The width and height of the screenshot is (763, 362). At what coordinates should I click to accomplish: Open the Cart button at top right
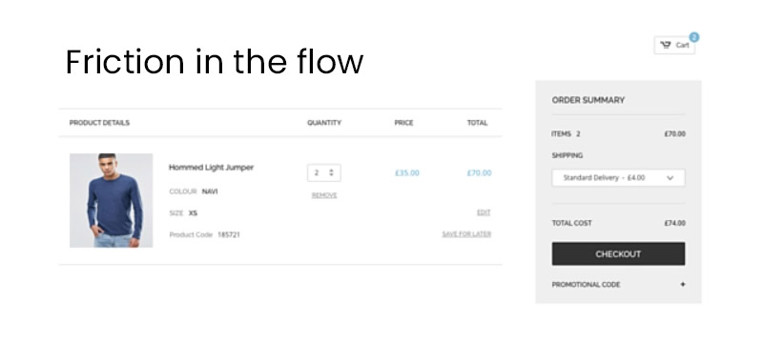click(674, 45)
